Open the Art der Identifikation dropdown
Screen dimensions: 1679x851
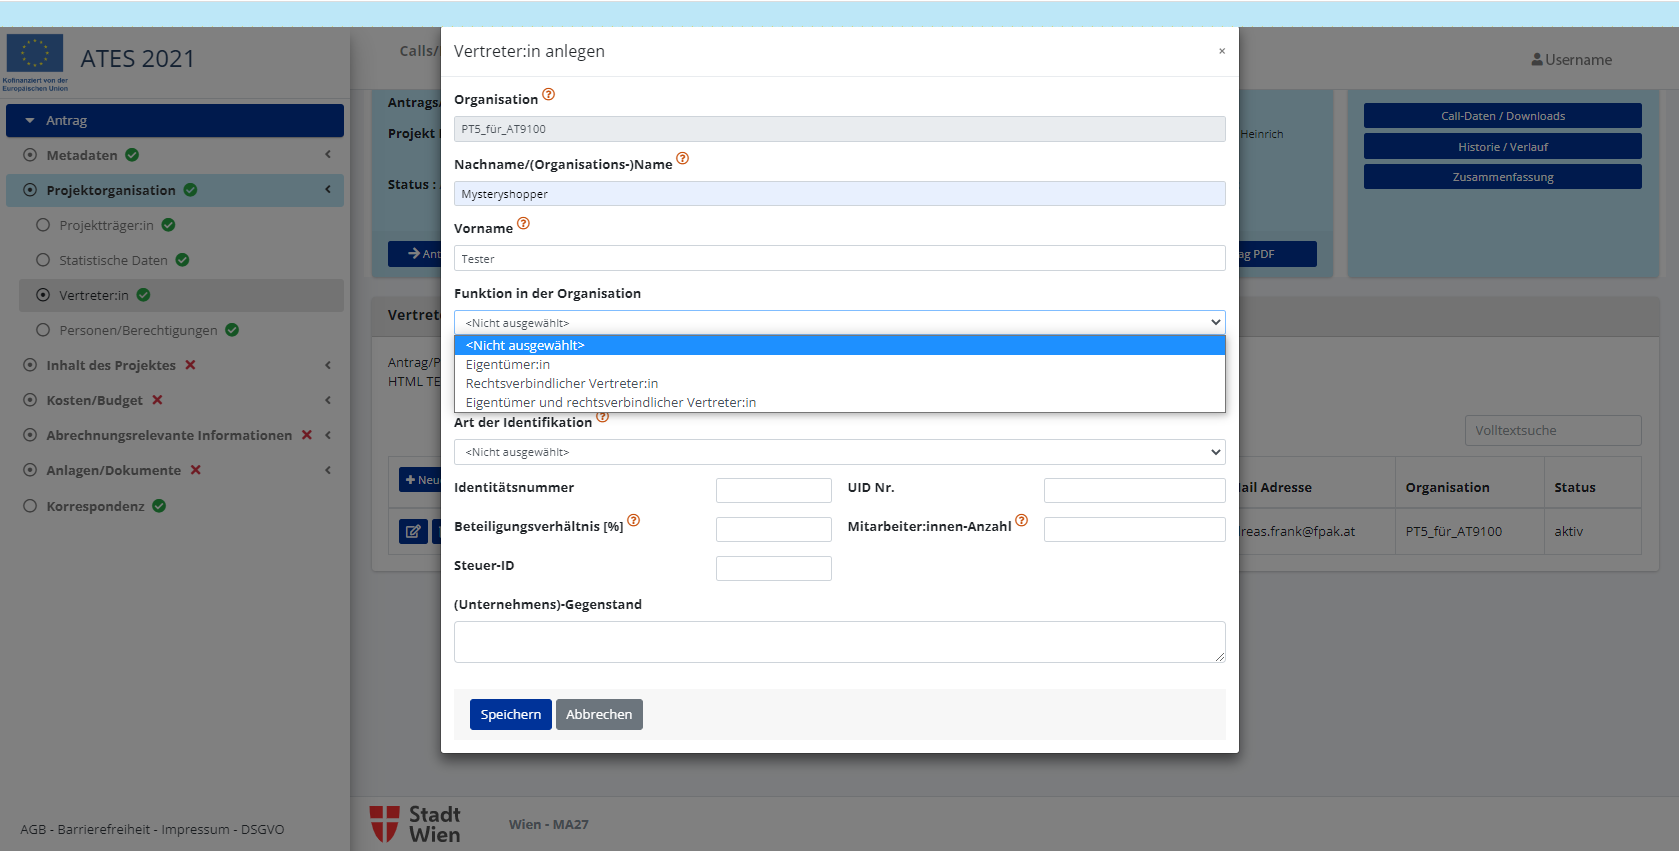839,452
